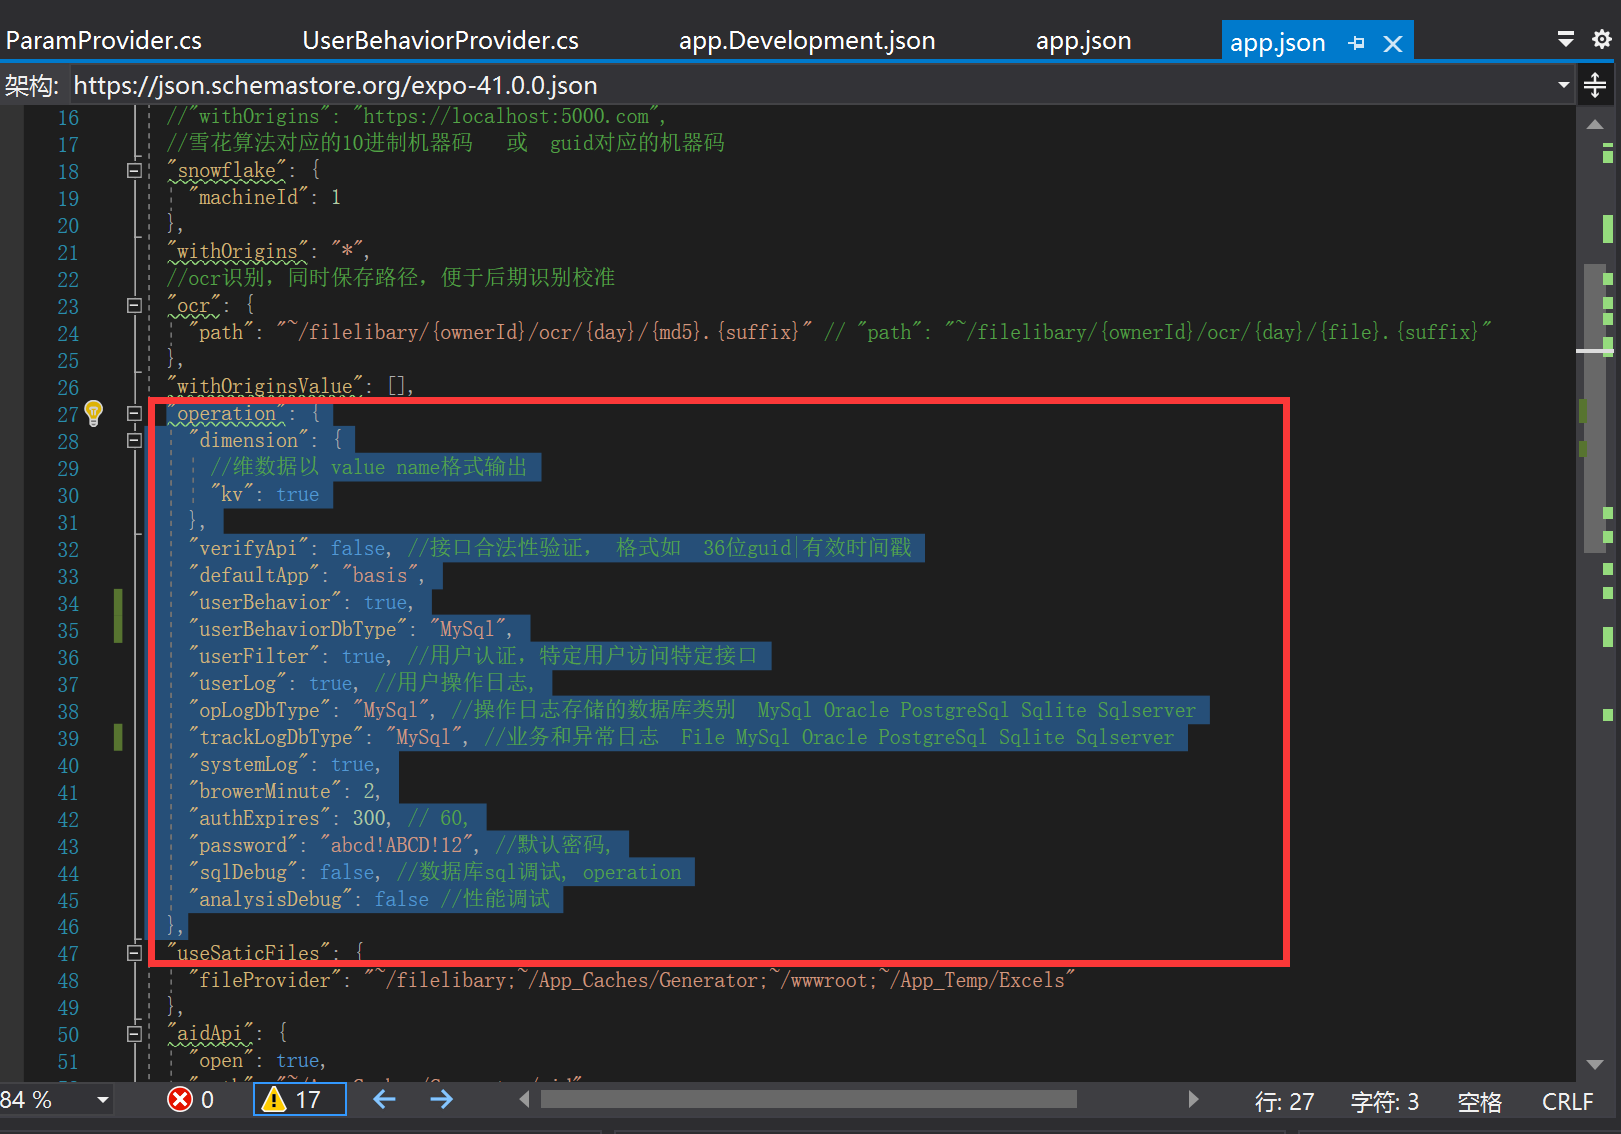Collapse the "aidApi" block

pyautogui.click(x=134, y=1034)
